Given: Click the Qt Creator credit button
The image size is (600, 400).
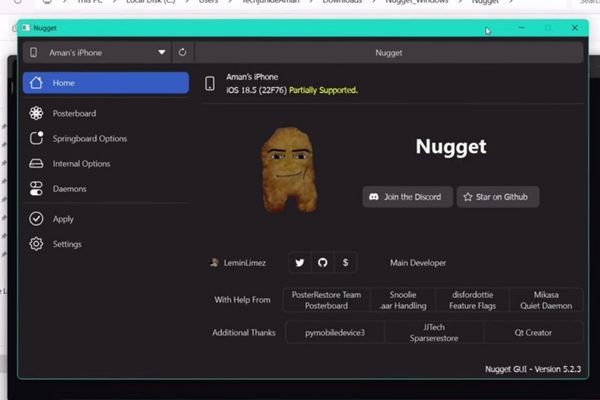Looking at the screenshot, I should [x=533, y=332].
